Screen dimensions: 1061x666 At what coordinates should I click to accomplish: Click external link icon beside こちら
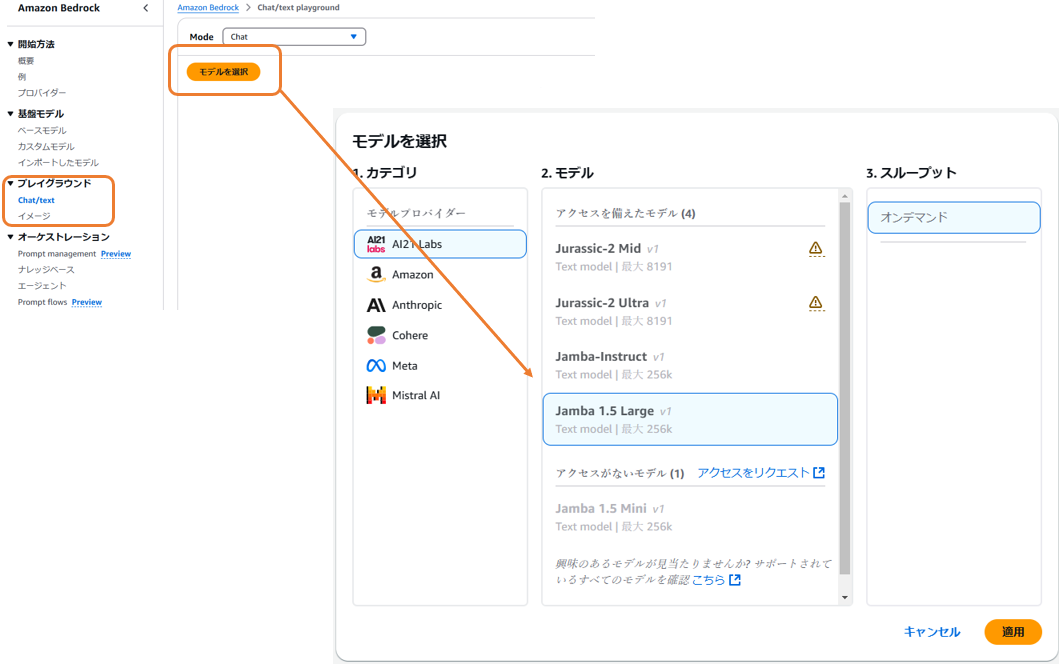(735, 580)
